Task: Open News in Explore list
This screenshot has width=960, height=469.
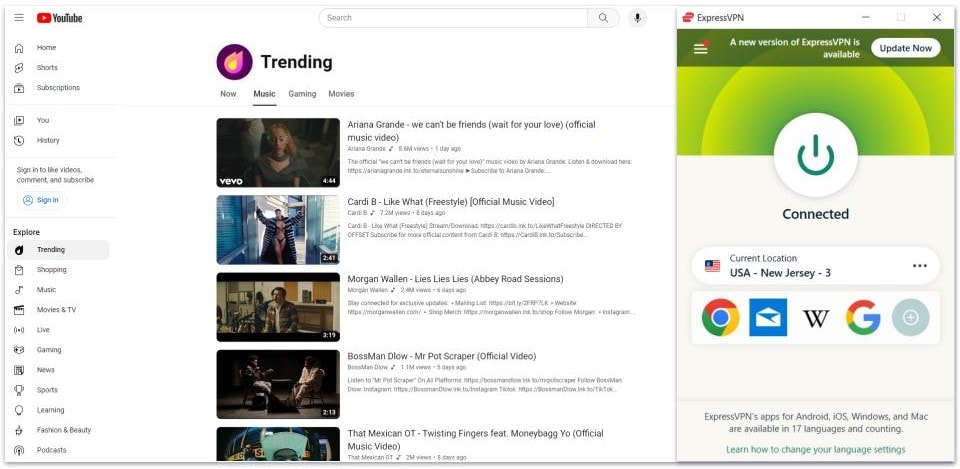Action: tap(58, 370)
